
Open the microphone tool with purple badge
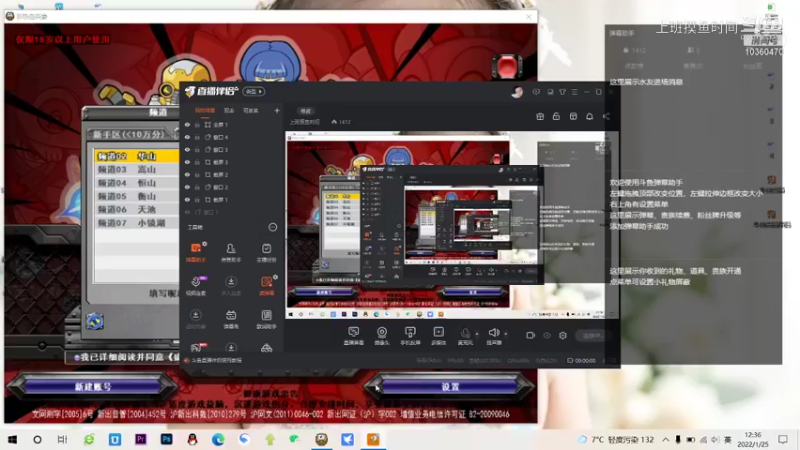point(196,285)
